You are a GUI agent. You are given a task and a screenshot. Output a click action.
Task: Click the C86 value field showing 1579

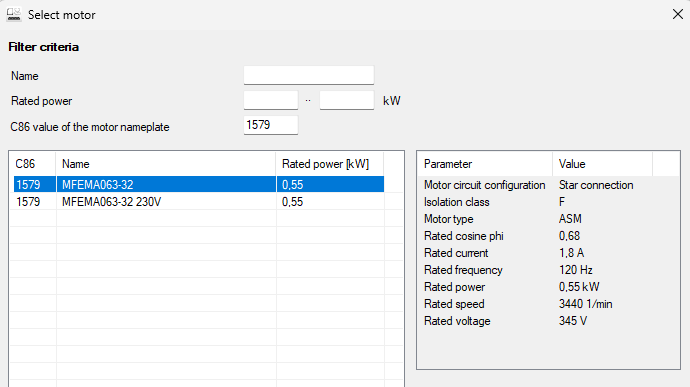(x=271, y=125)
